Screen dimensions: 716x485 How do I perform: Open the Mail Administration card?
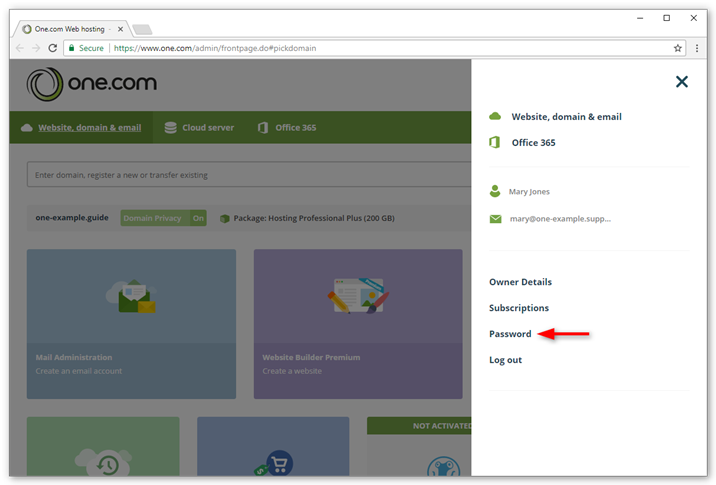(x=132, y=324)
